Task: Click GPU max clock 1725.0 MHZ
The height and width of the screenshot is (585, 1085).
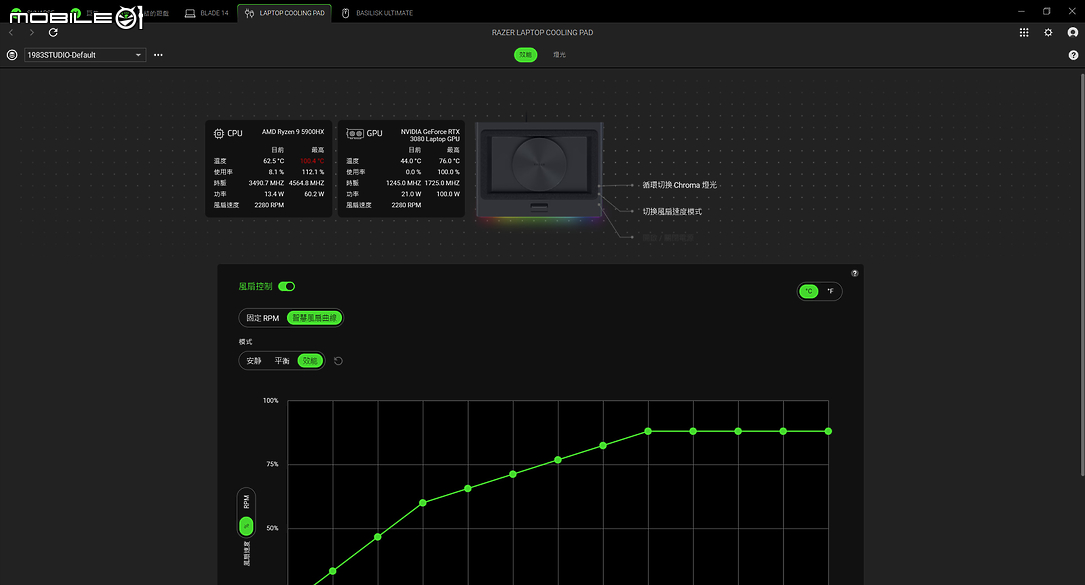Action: [x=442, y=183]
